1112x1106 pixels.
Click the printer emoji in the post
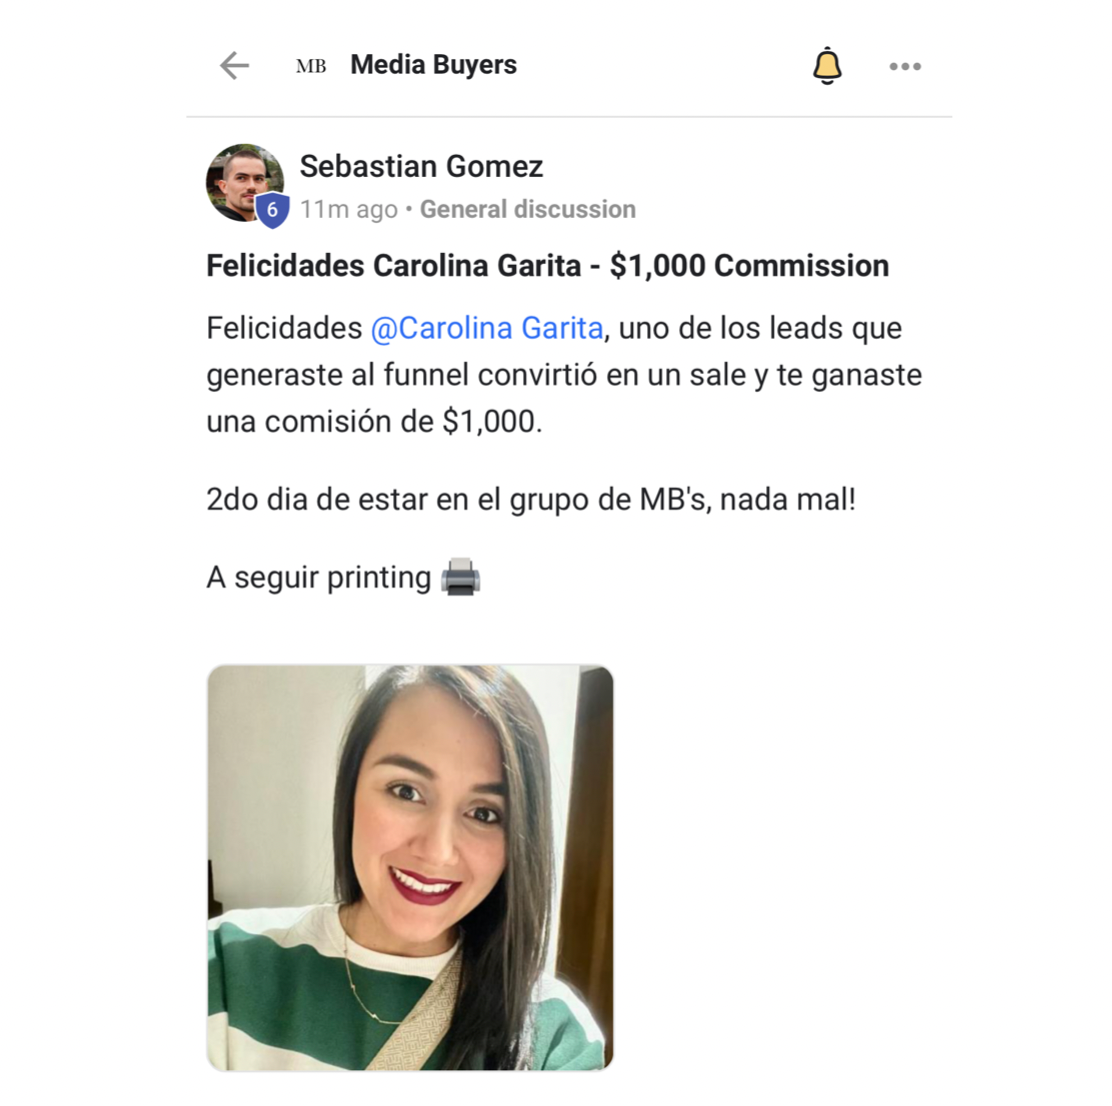pyautogui.click(x=461, y=576)
